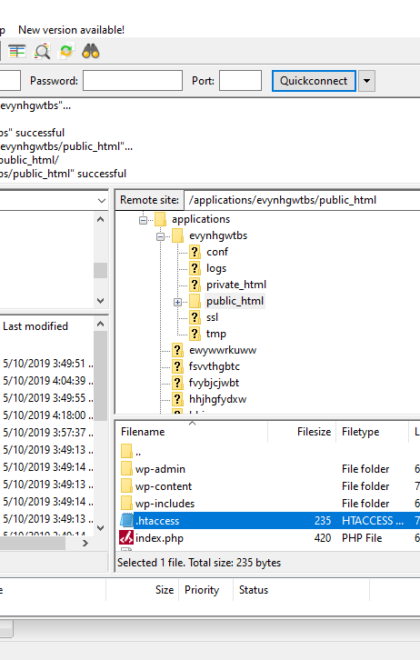This screenshot has height=660, width=420.
Task: Select the private_html folder in tree
Action: (236, 285)
